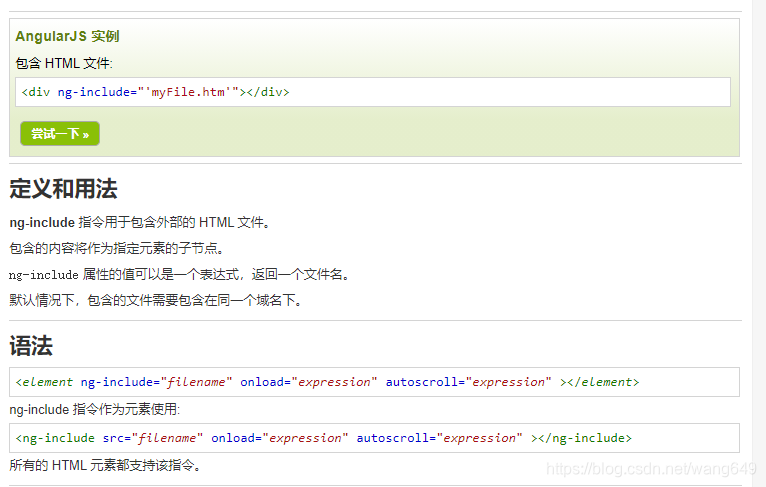Click the '语法' heading
This screenshot has width=766, height=487.
(x=31, y=346)
